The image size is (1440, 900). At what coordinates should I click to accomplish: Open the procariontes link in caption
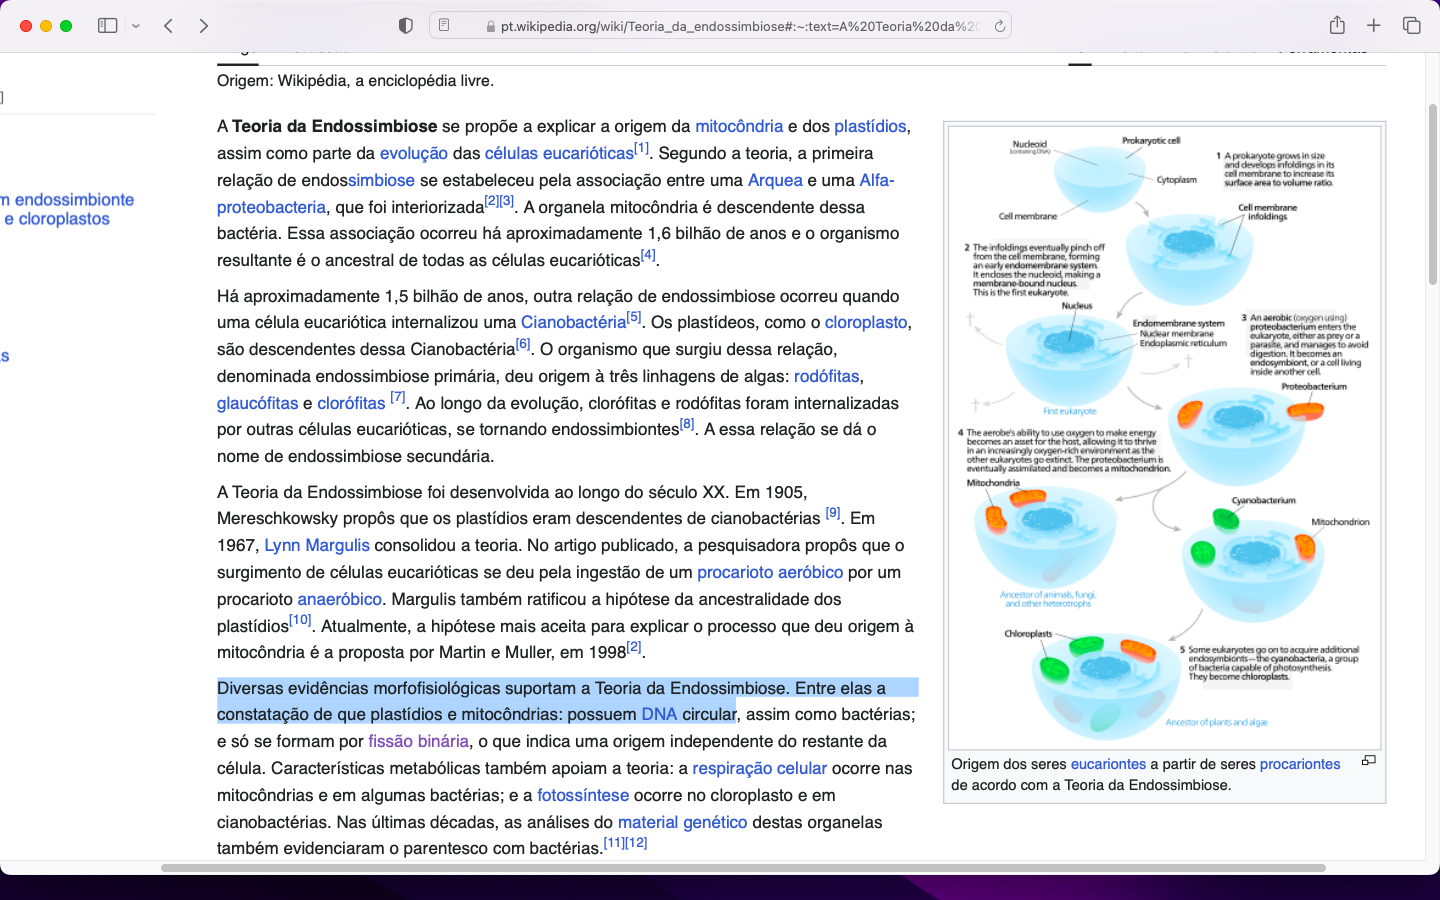(x=1300, y=764)
